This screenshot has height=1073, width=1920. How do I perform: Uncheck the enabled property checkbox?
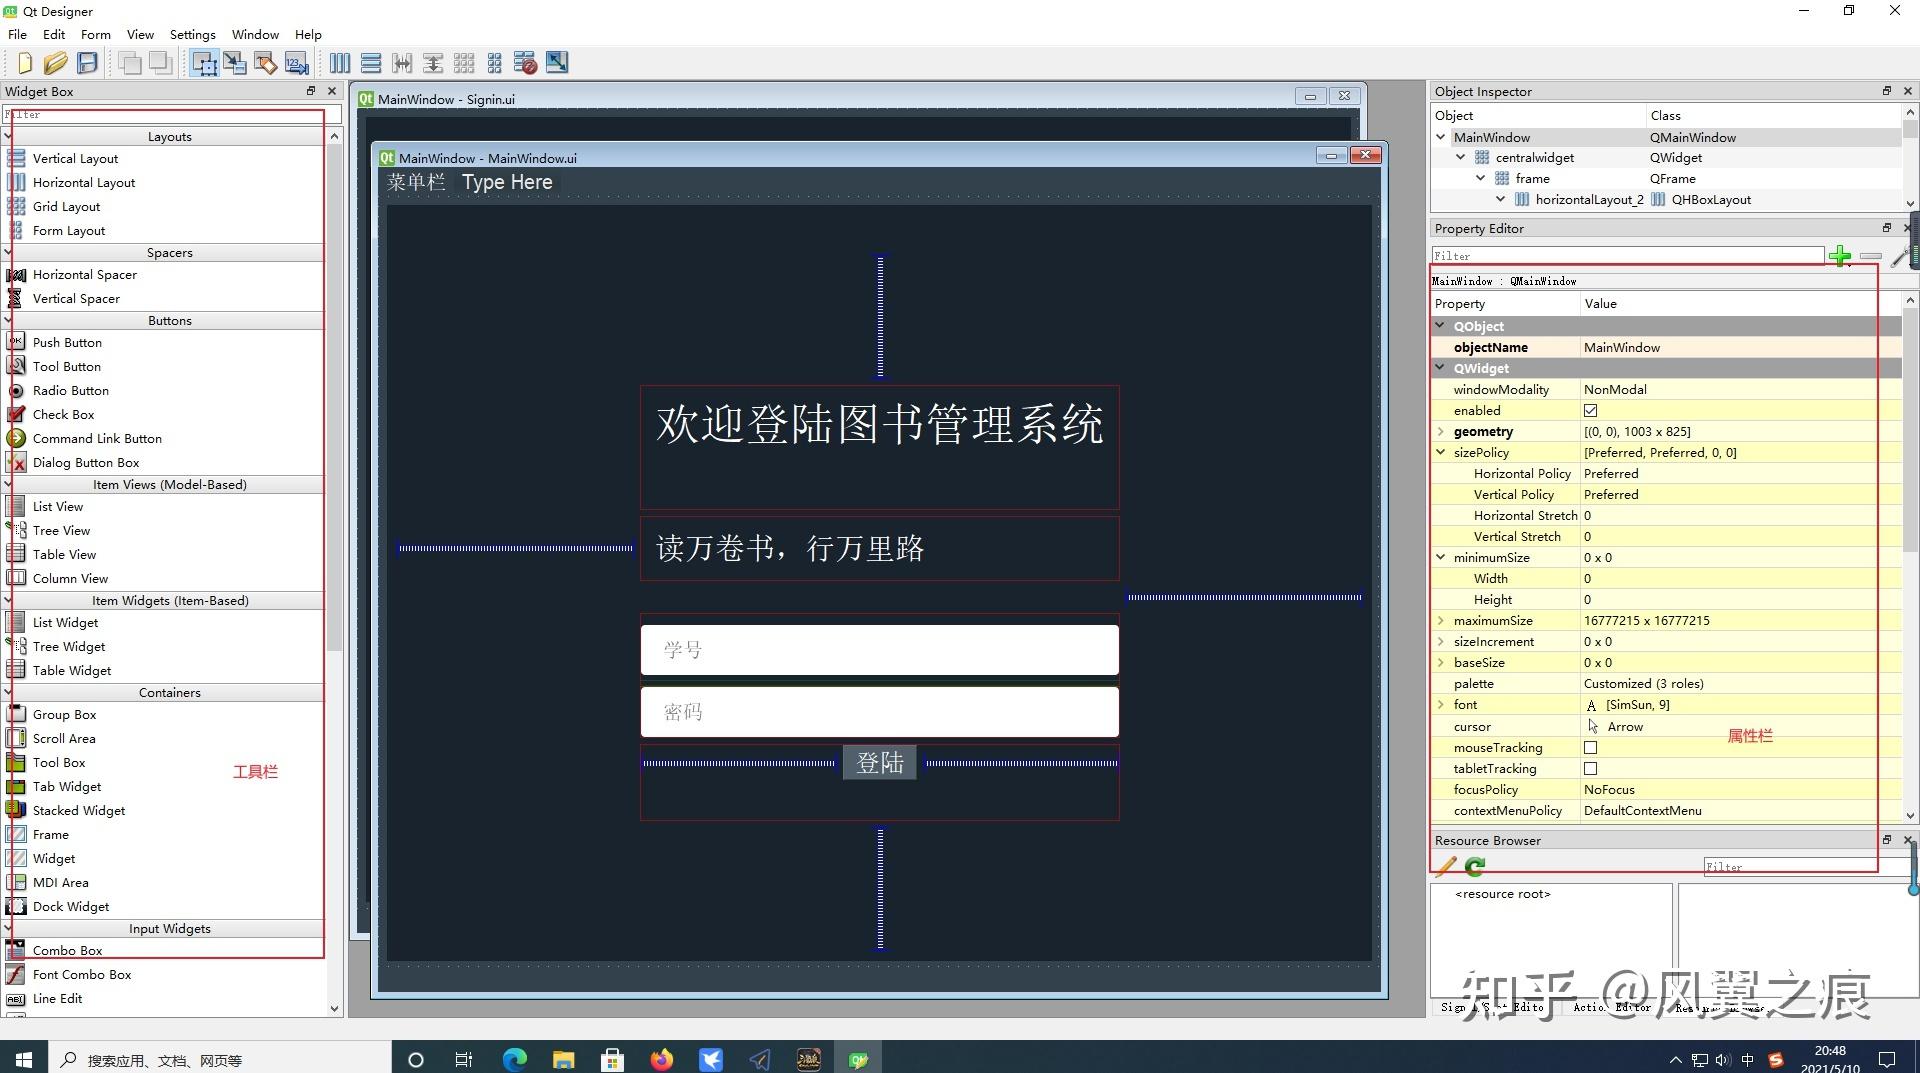click(1590, 410)
